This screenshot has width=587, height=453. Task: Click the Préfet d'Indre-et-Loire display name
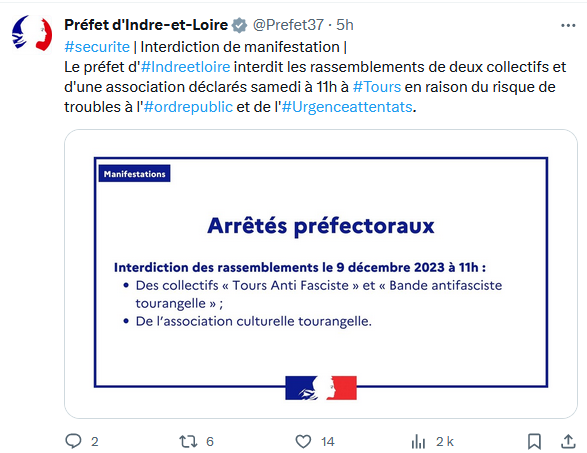pos(146,25)
